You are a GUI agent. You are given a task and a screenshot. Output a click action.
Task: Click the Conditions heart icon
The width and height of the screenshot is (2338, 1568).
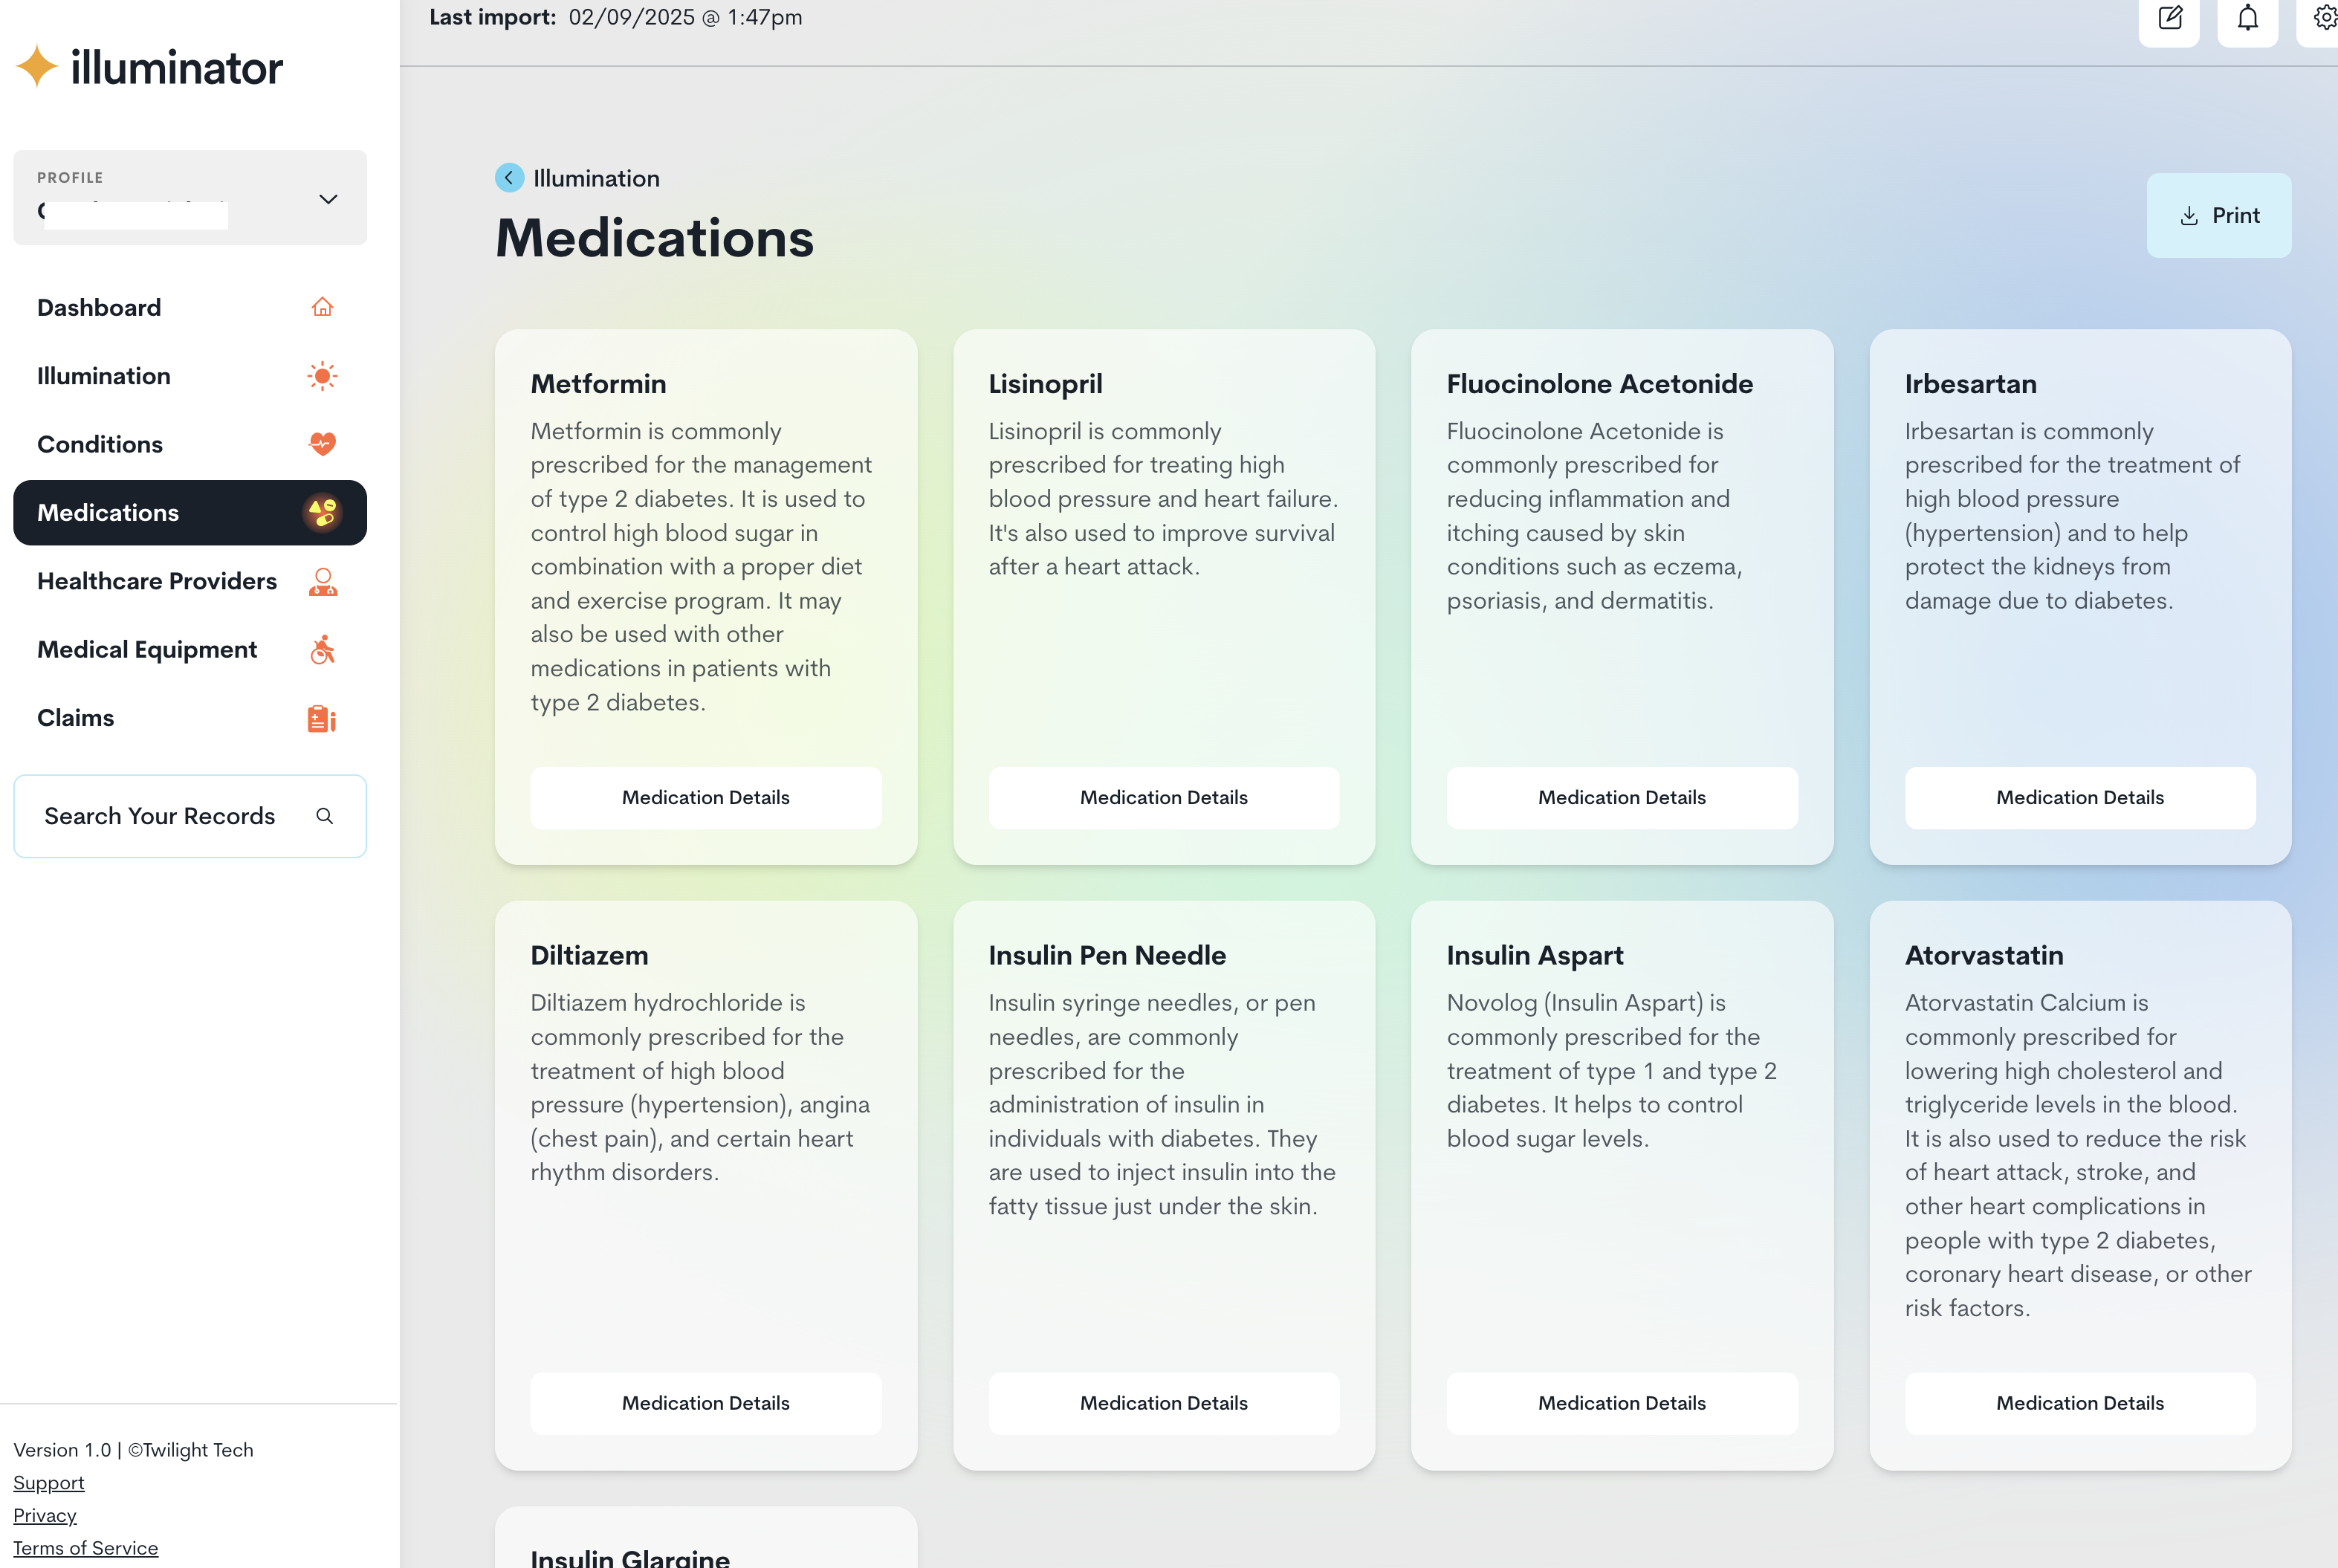[322, 444]
